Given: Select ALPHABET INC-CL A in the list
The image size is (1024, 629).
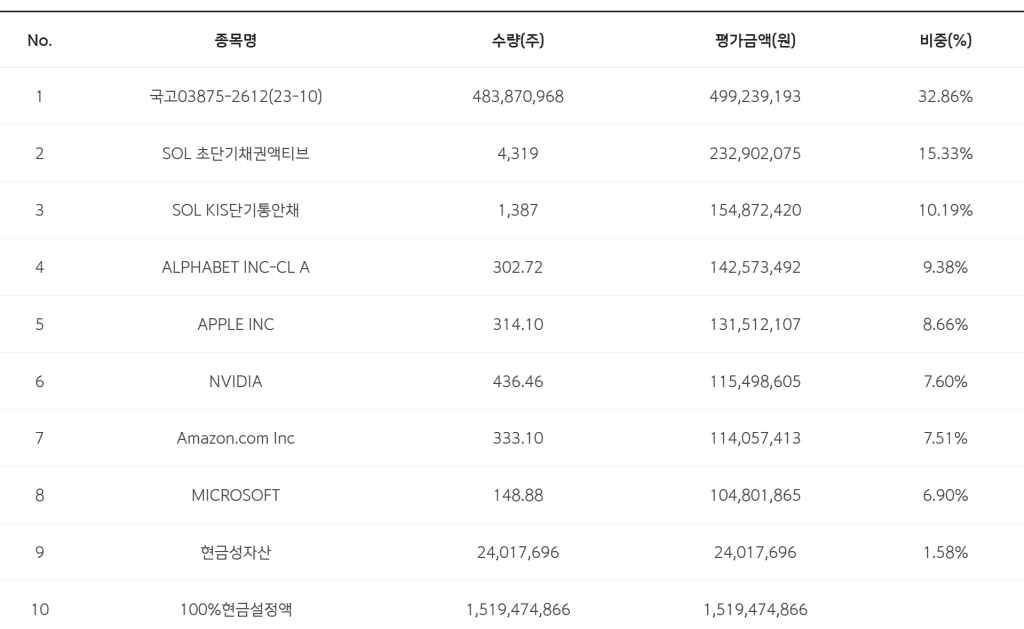Looking at the screenshot, I should click(x=235, y=268).
